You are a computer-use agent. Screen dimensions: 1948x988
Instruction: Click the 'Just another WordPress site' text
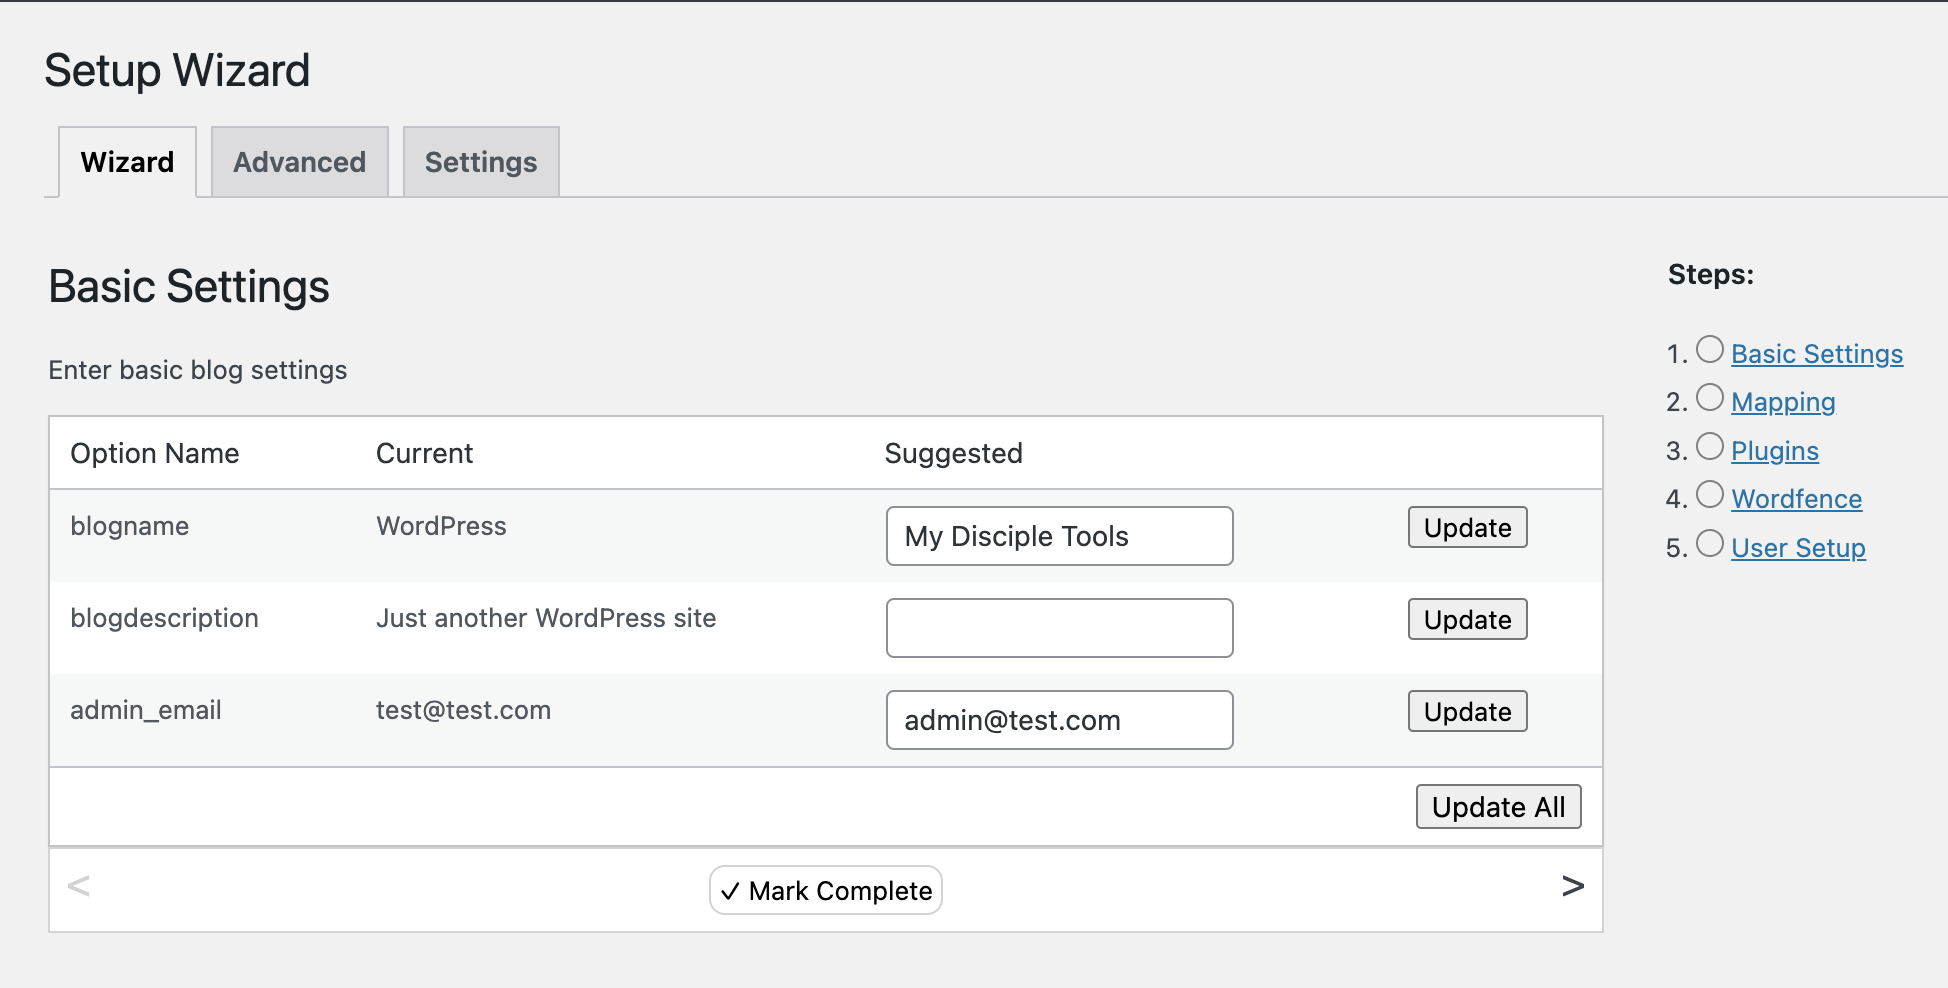pyautogui.click(x=546, y=618)
